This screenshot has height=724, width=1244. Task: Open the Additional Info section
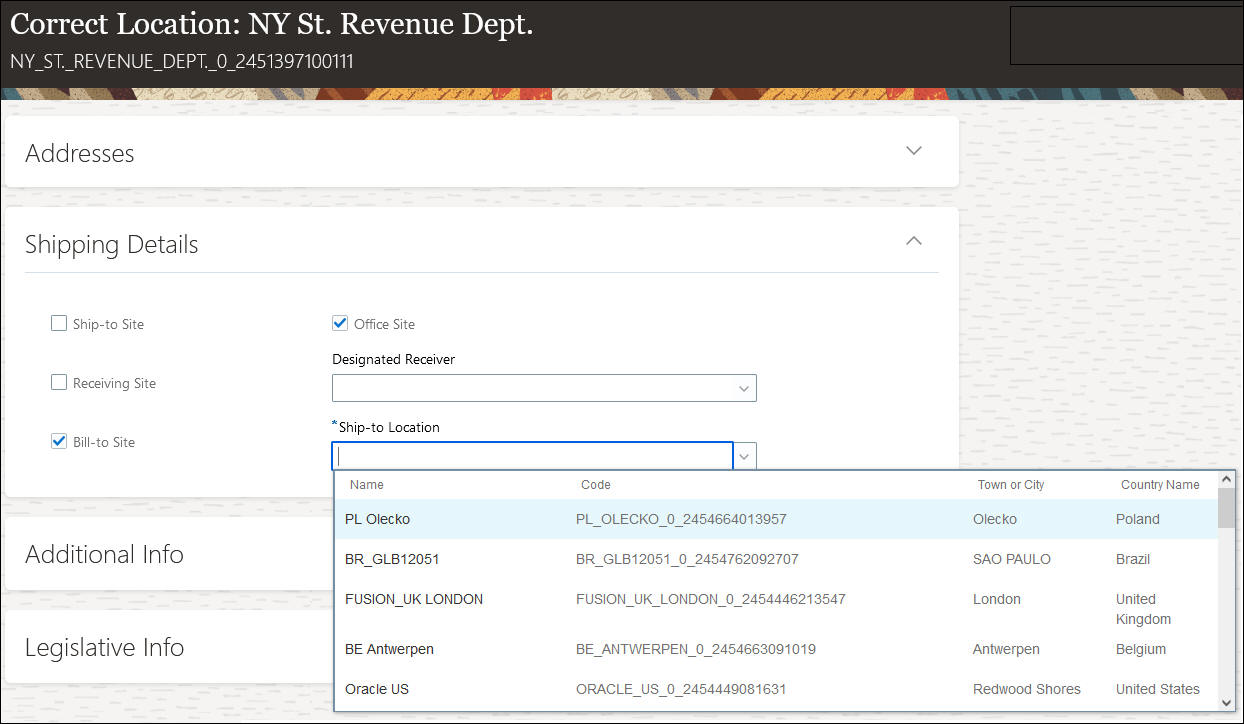[105, 554]
